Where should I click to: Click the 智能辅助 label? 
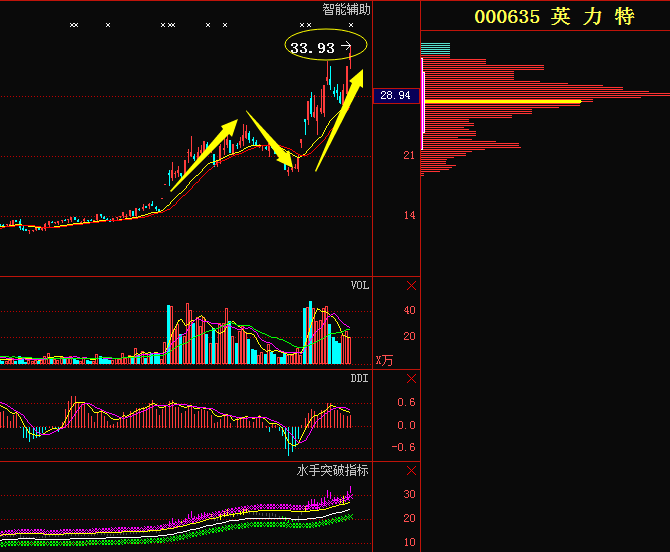[346, 9]
